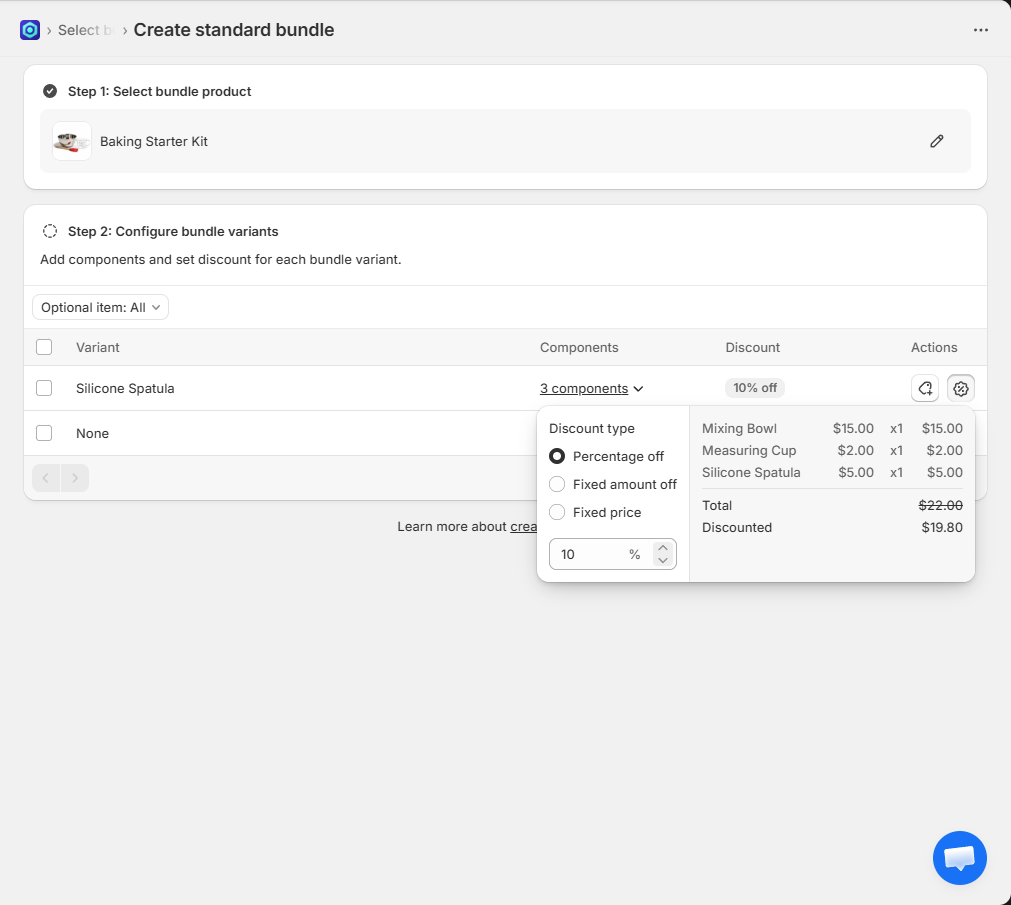Click the Baking Starter Kit thumbnail
The height and width of the screenshot is (905, 1011).
[x=72, y=141]
